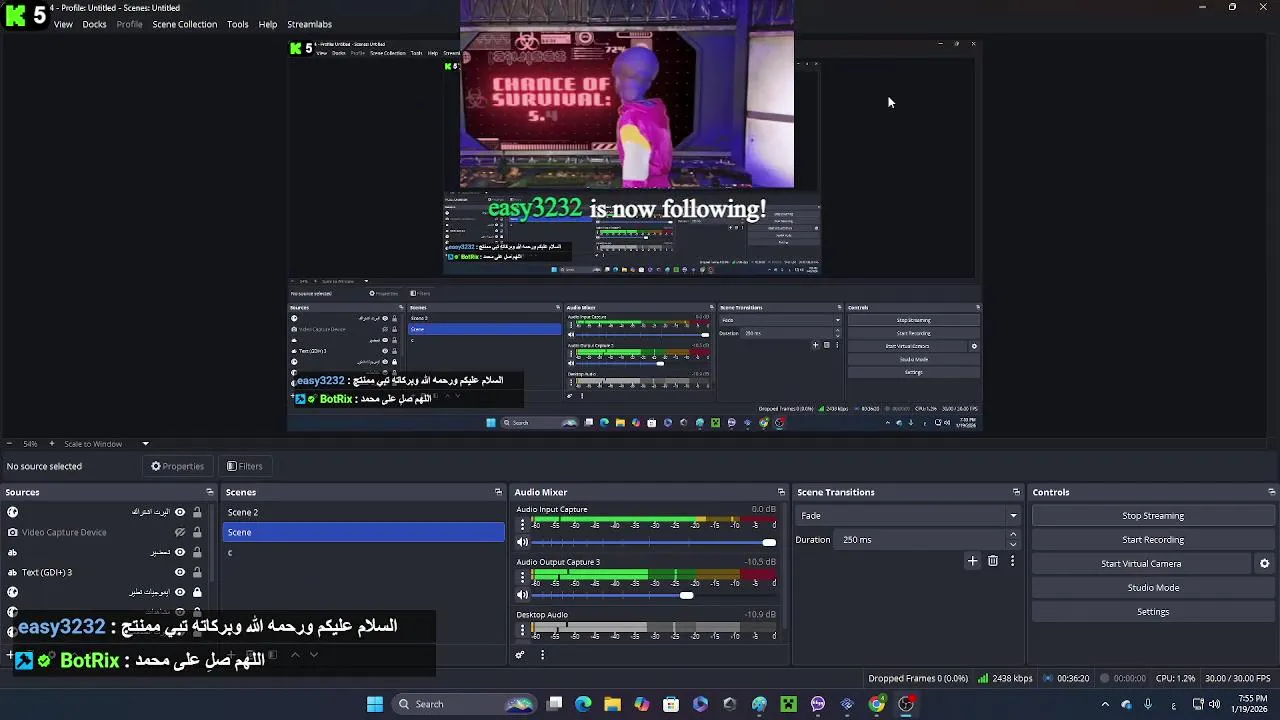This screenshot has height=720, width=1280.
Task: Open preview zoom percentage dropdown arrow
Action: click(145, 444)
